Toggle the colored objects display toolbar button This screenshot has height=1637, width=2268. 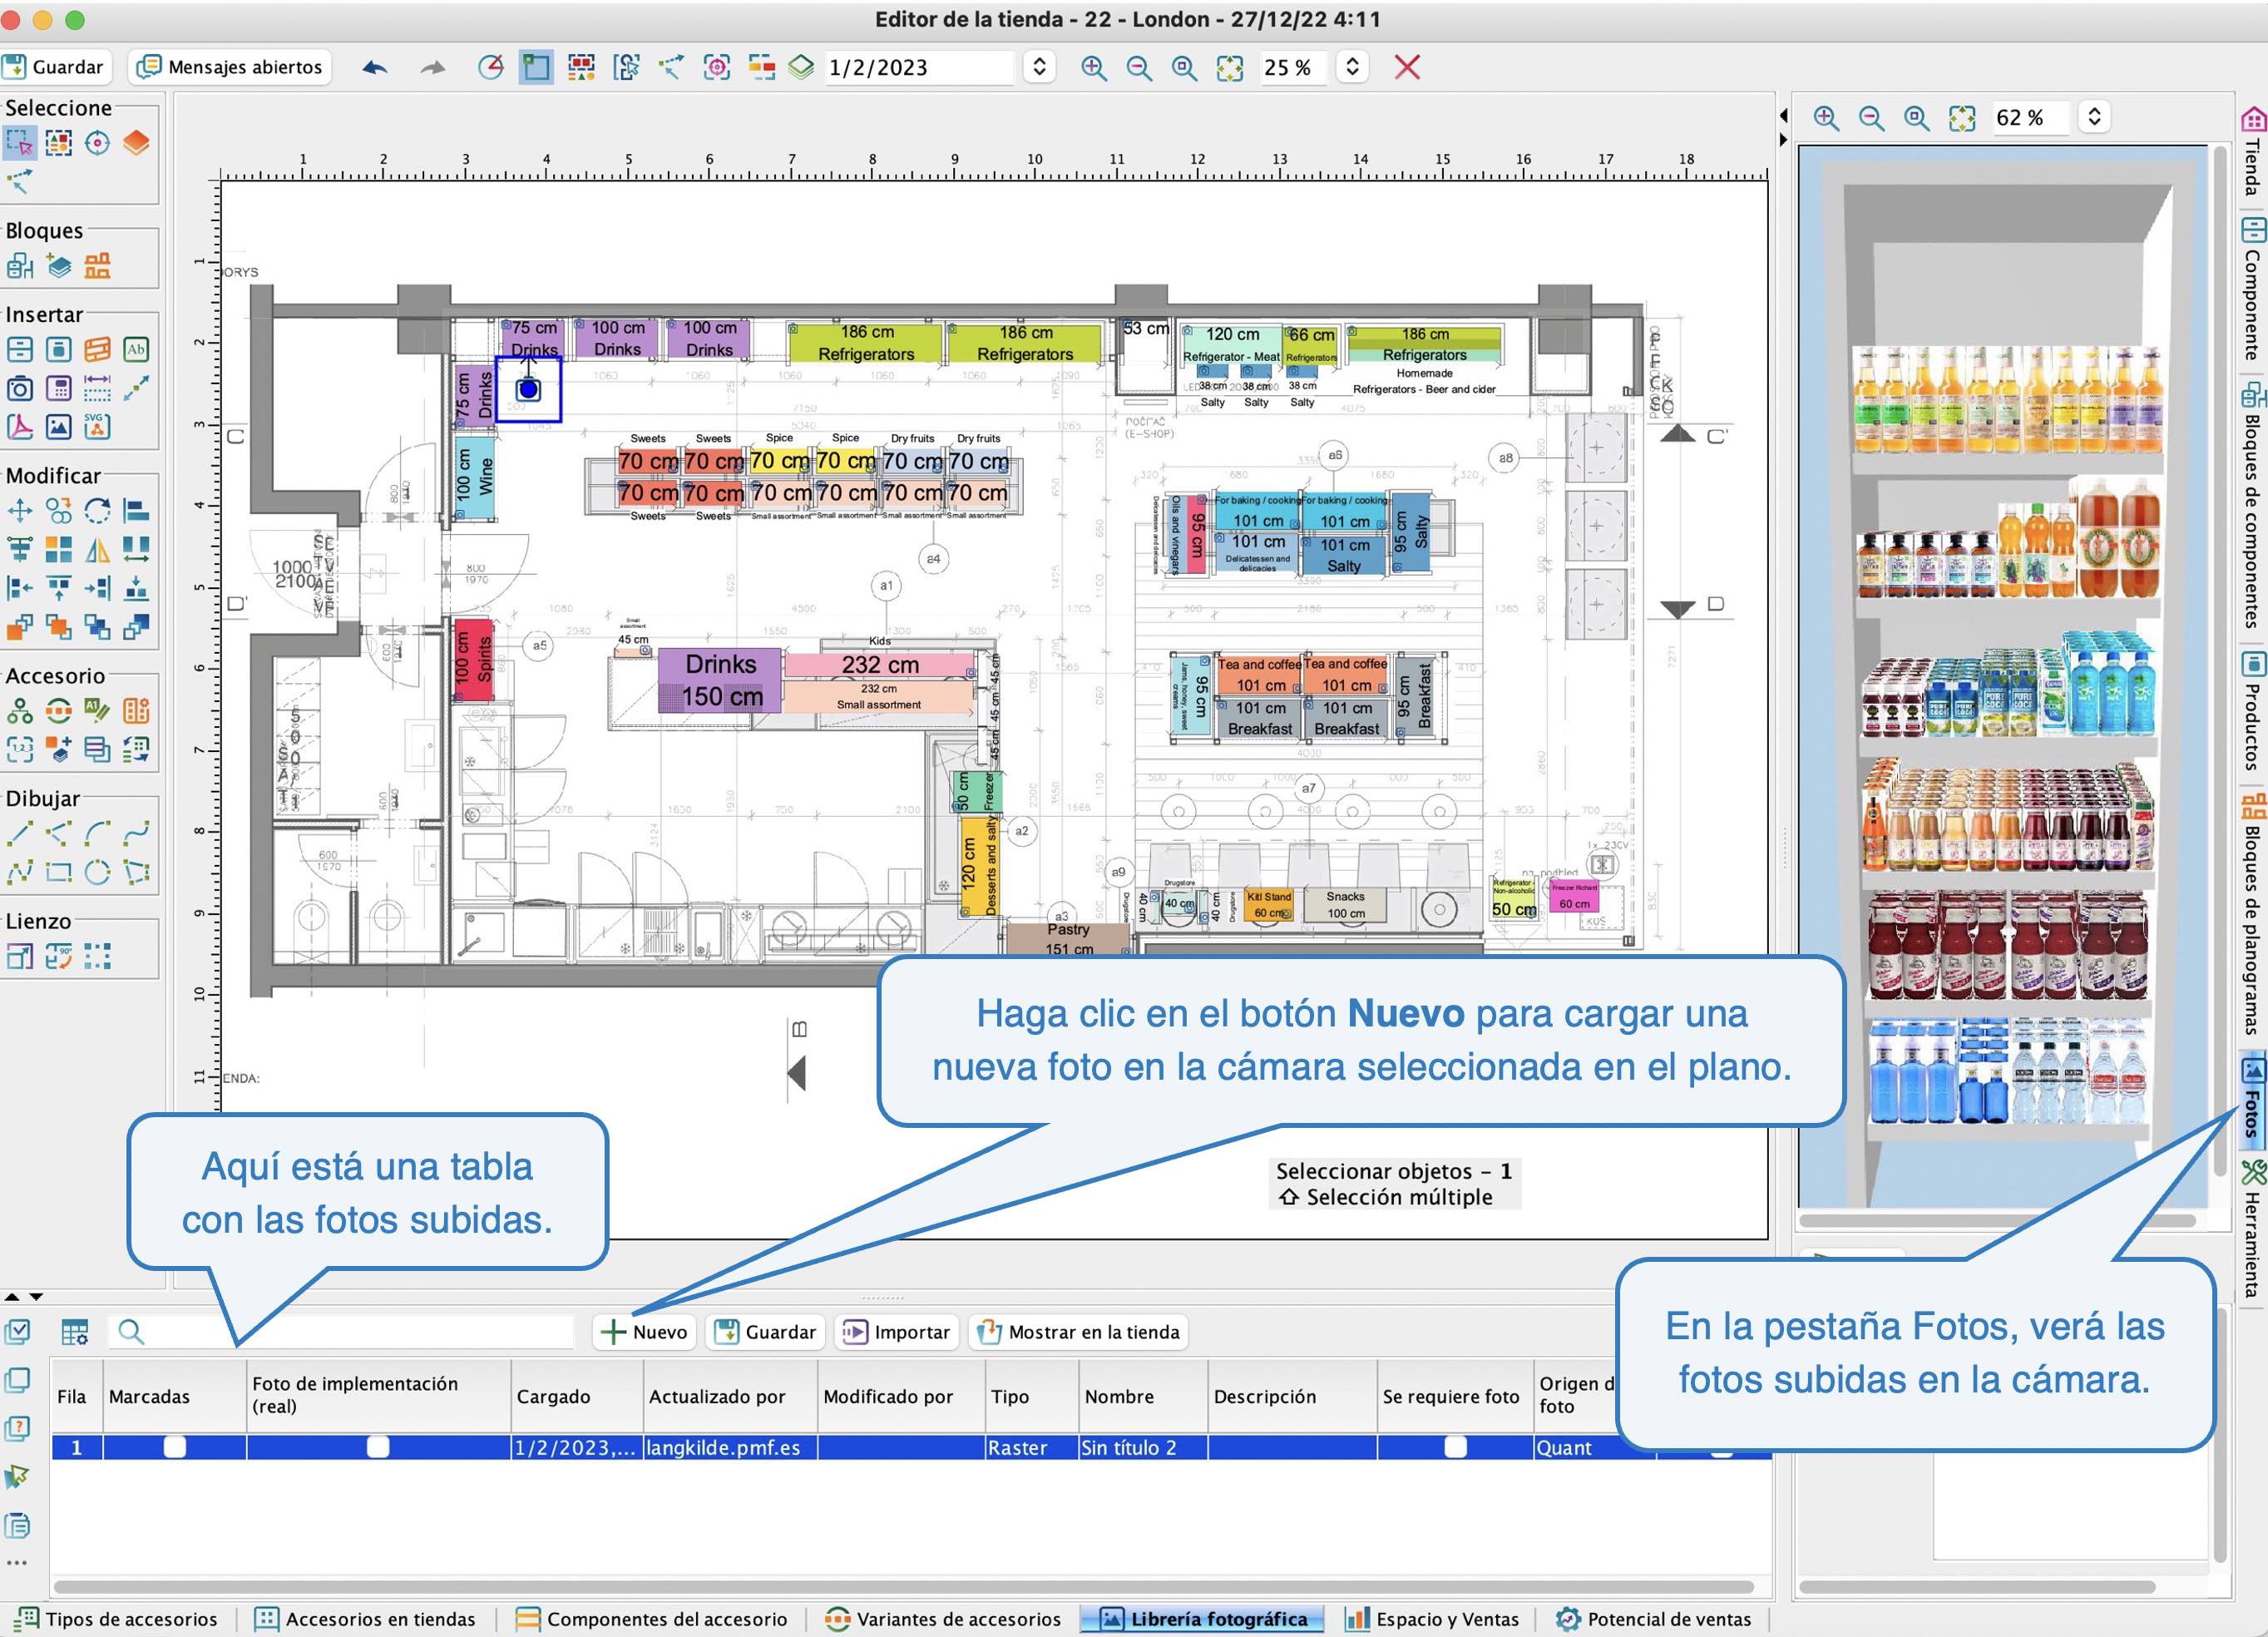(x=581, y=67)
